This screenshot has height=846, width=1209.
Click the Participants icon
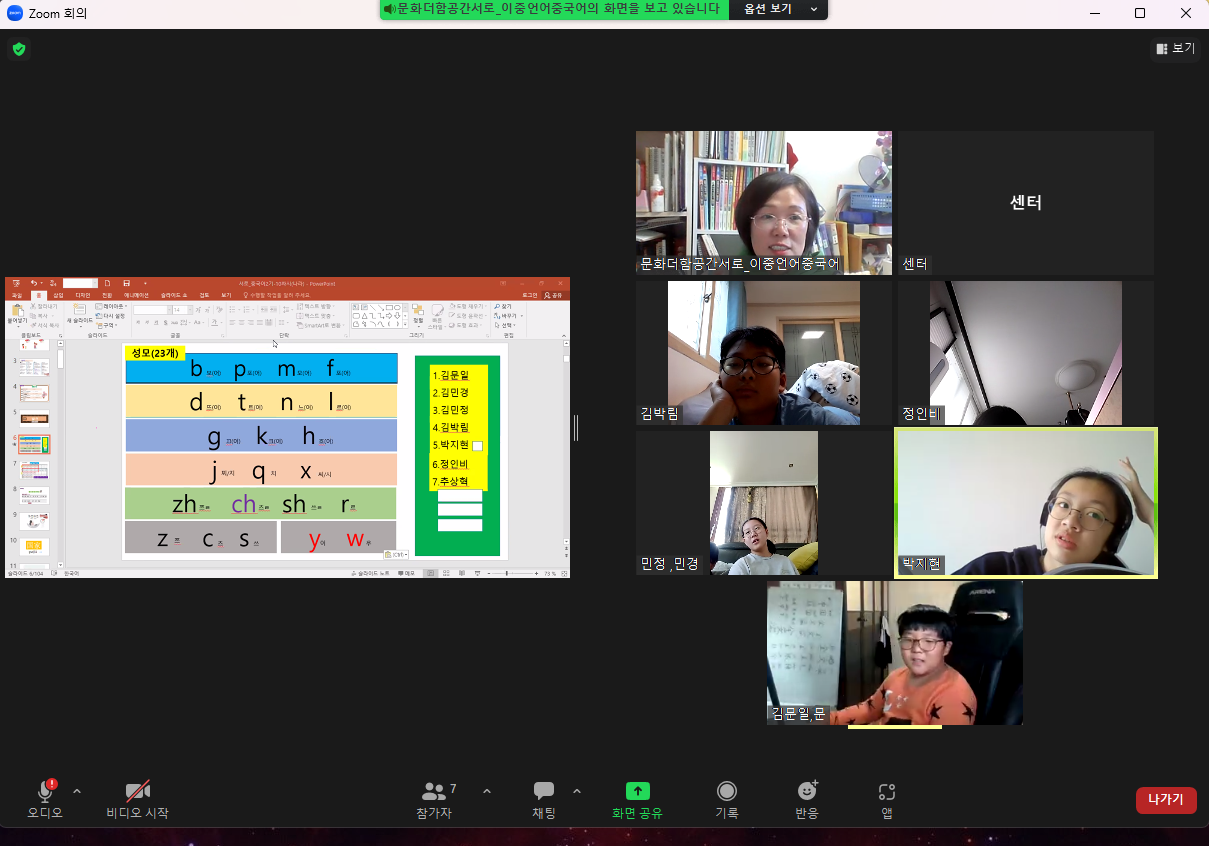434,792
